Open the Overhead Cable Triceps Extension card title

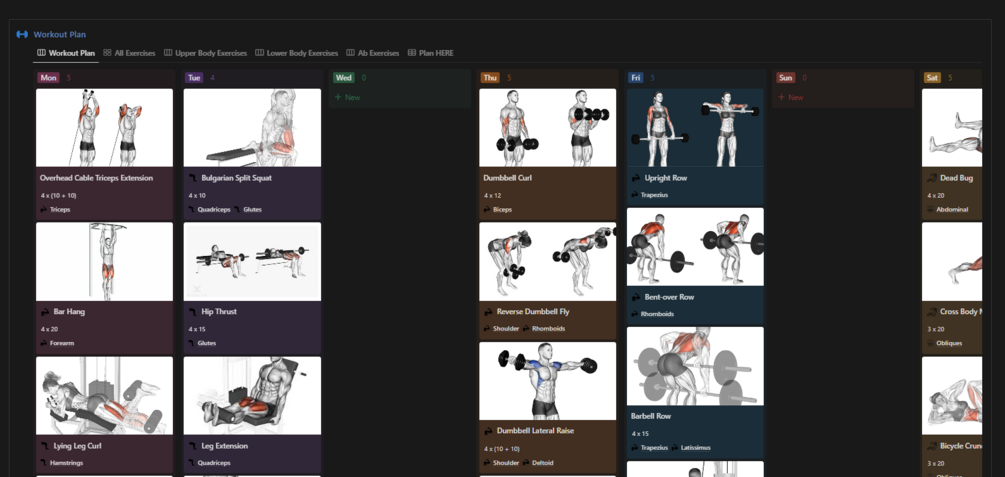point(96,178)
